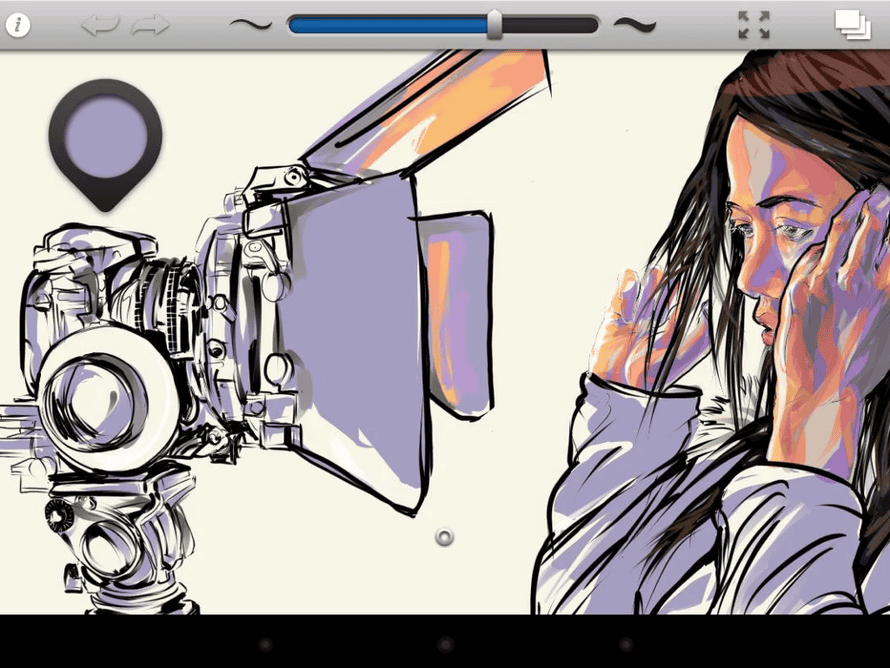Click the brush size slider handle
890x668 pixels.
point(494,25)
